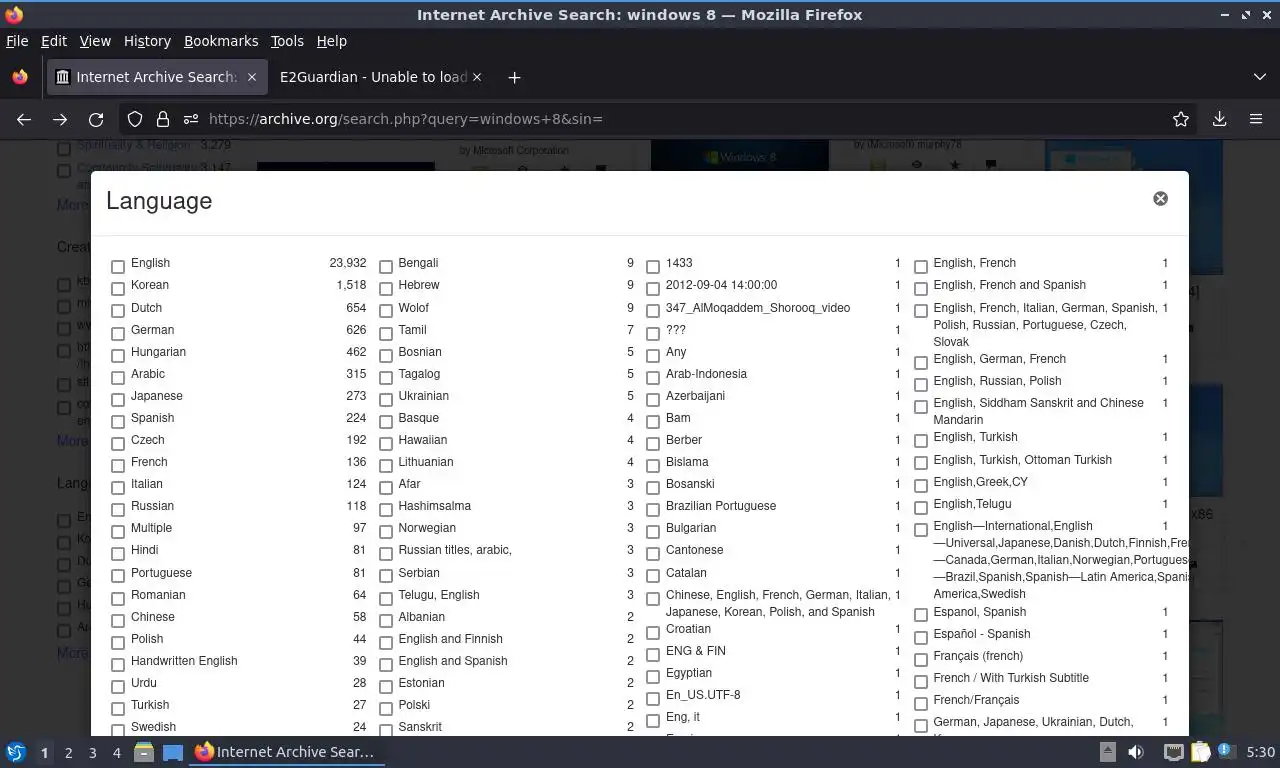Check the Cantonese checkbox
1280x768 pixels.
coord(653,552)
